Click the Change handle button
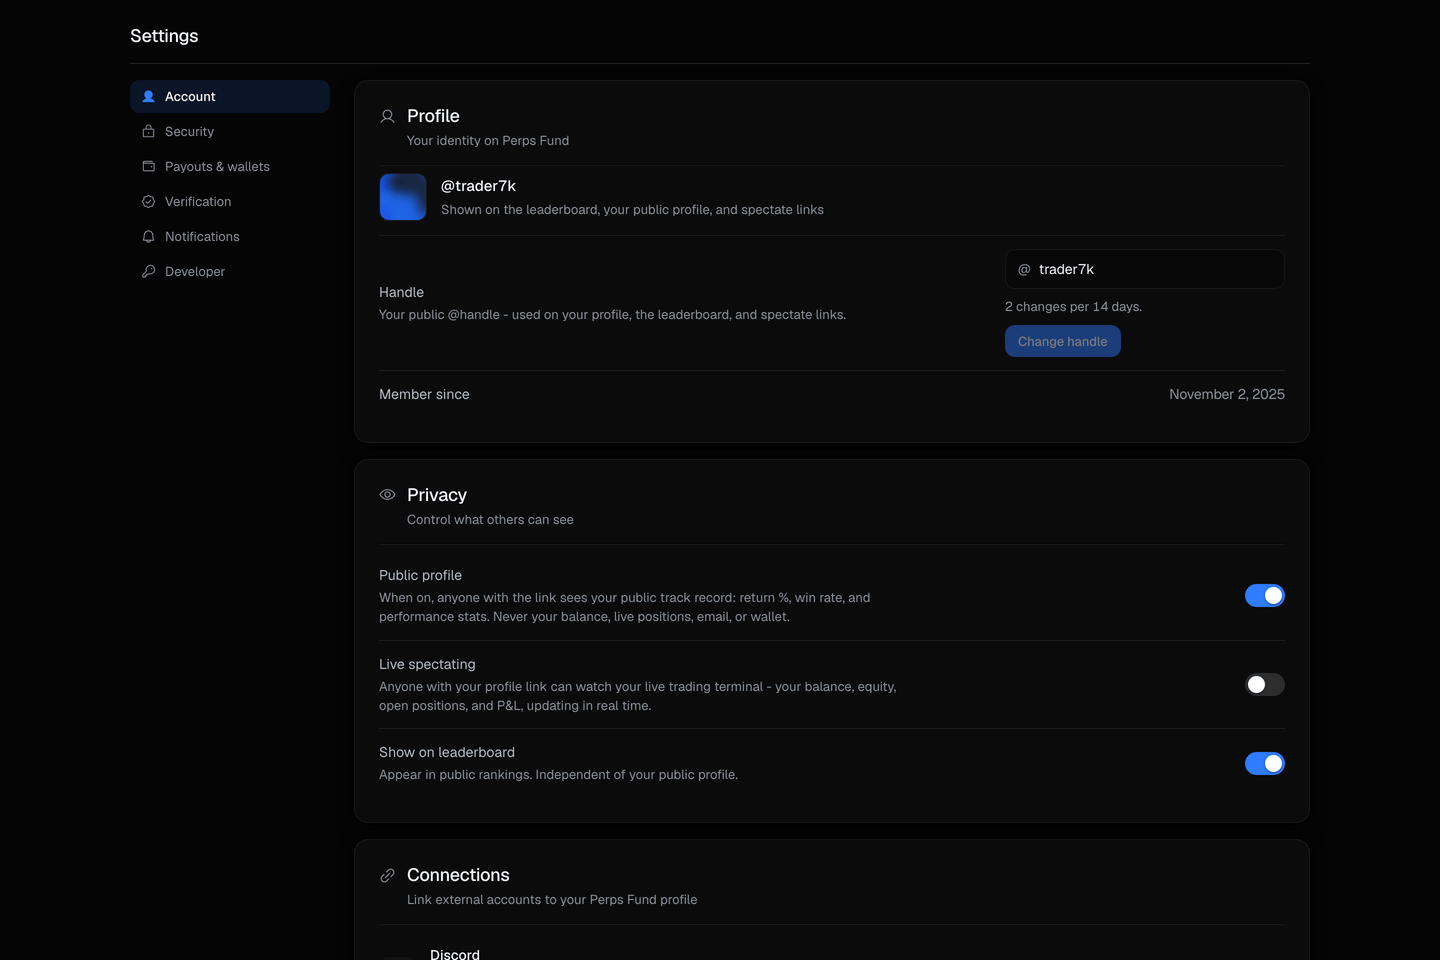 coord(1062,341)
